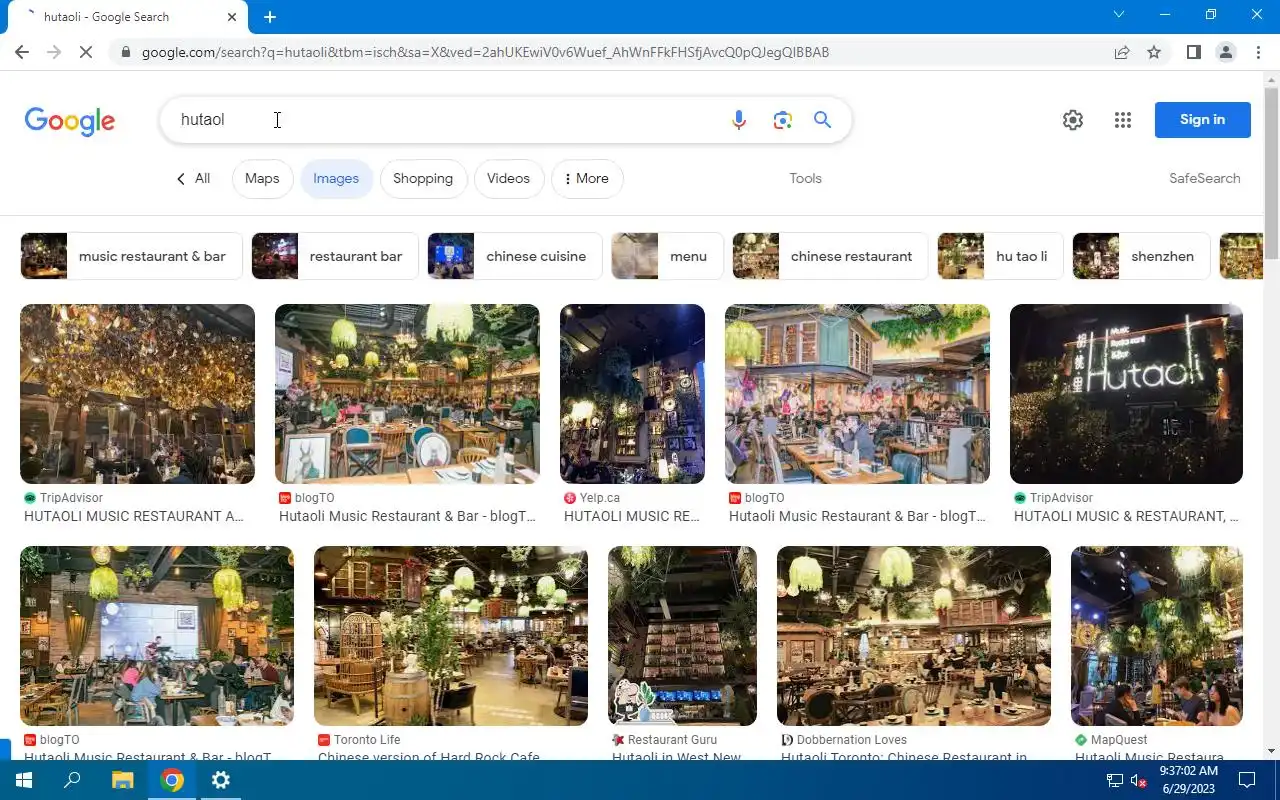Open File Explorer from taskbar
Viewport: 1280px width, 800px height.
click(x=122, y=780)
